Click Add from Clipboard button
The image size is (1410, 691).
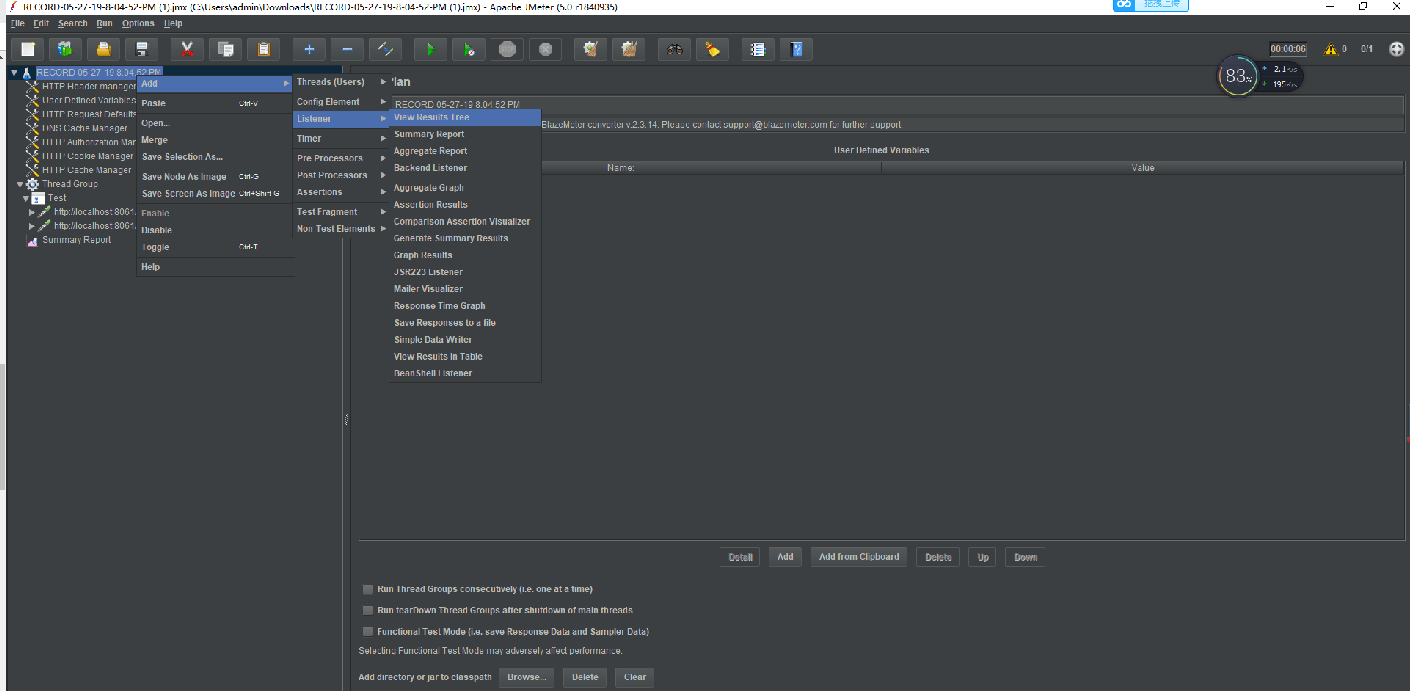coord(859,557)
